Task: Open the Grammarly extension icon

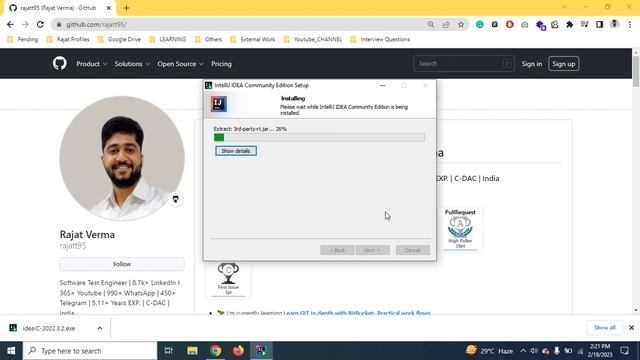Action: pyautogui.click(x=480, y=24)
